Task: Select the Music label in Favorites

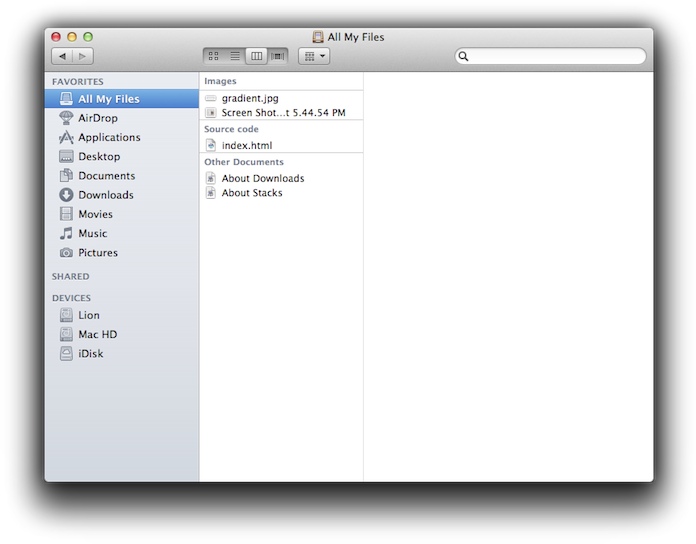Action: pyautogui.click(x=93, y=233)
